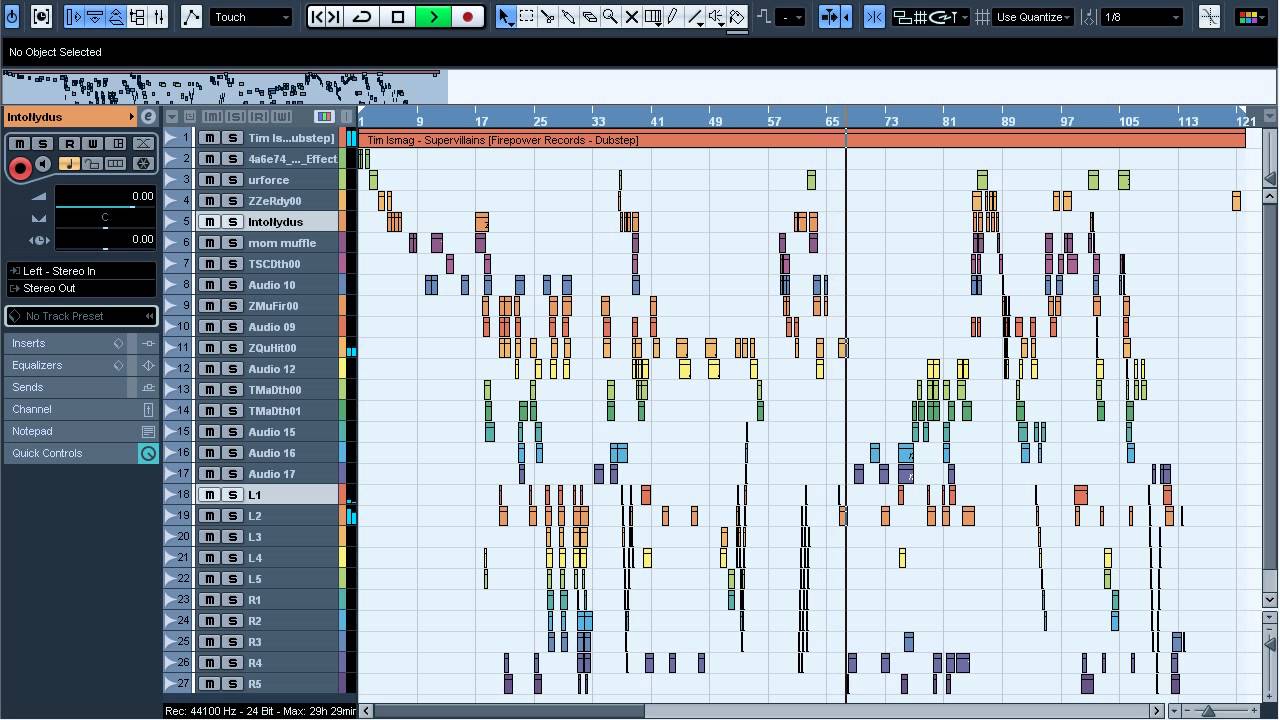Image resolution: width=1280 pixels, height=720 pixels.
Task: Open the Stereo Out output routing
Action: pyautogui.click(x=82, y=288)
